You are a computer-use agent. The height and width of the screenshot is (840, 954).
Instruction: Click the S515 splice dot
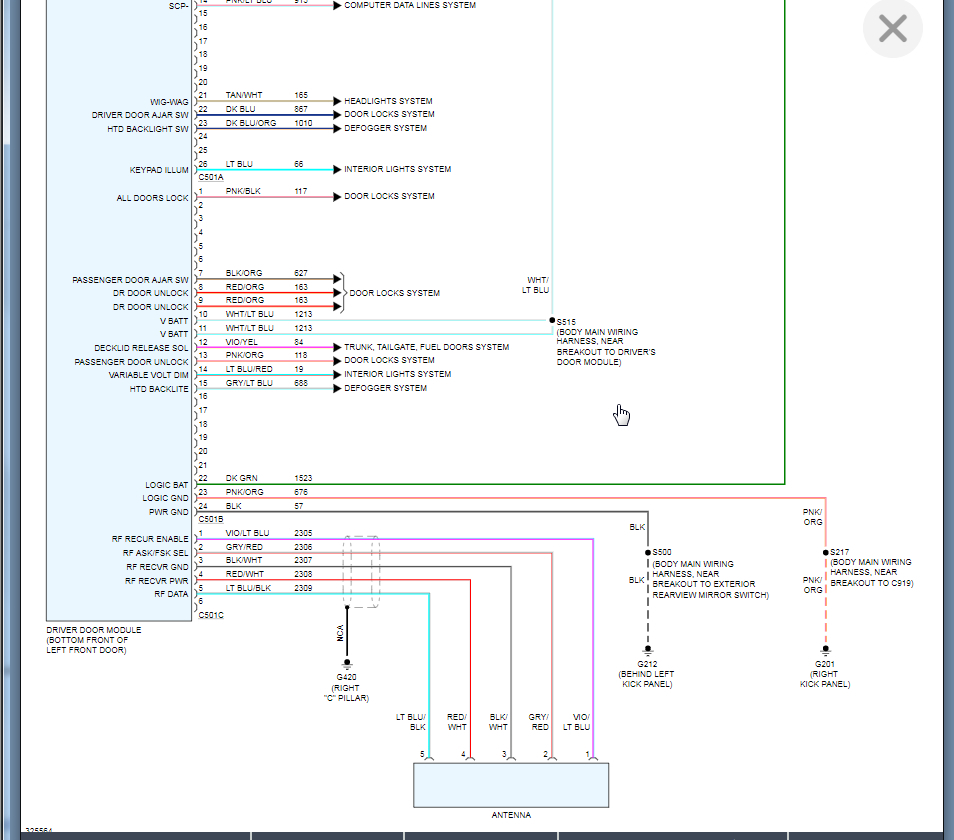552,320
